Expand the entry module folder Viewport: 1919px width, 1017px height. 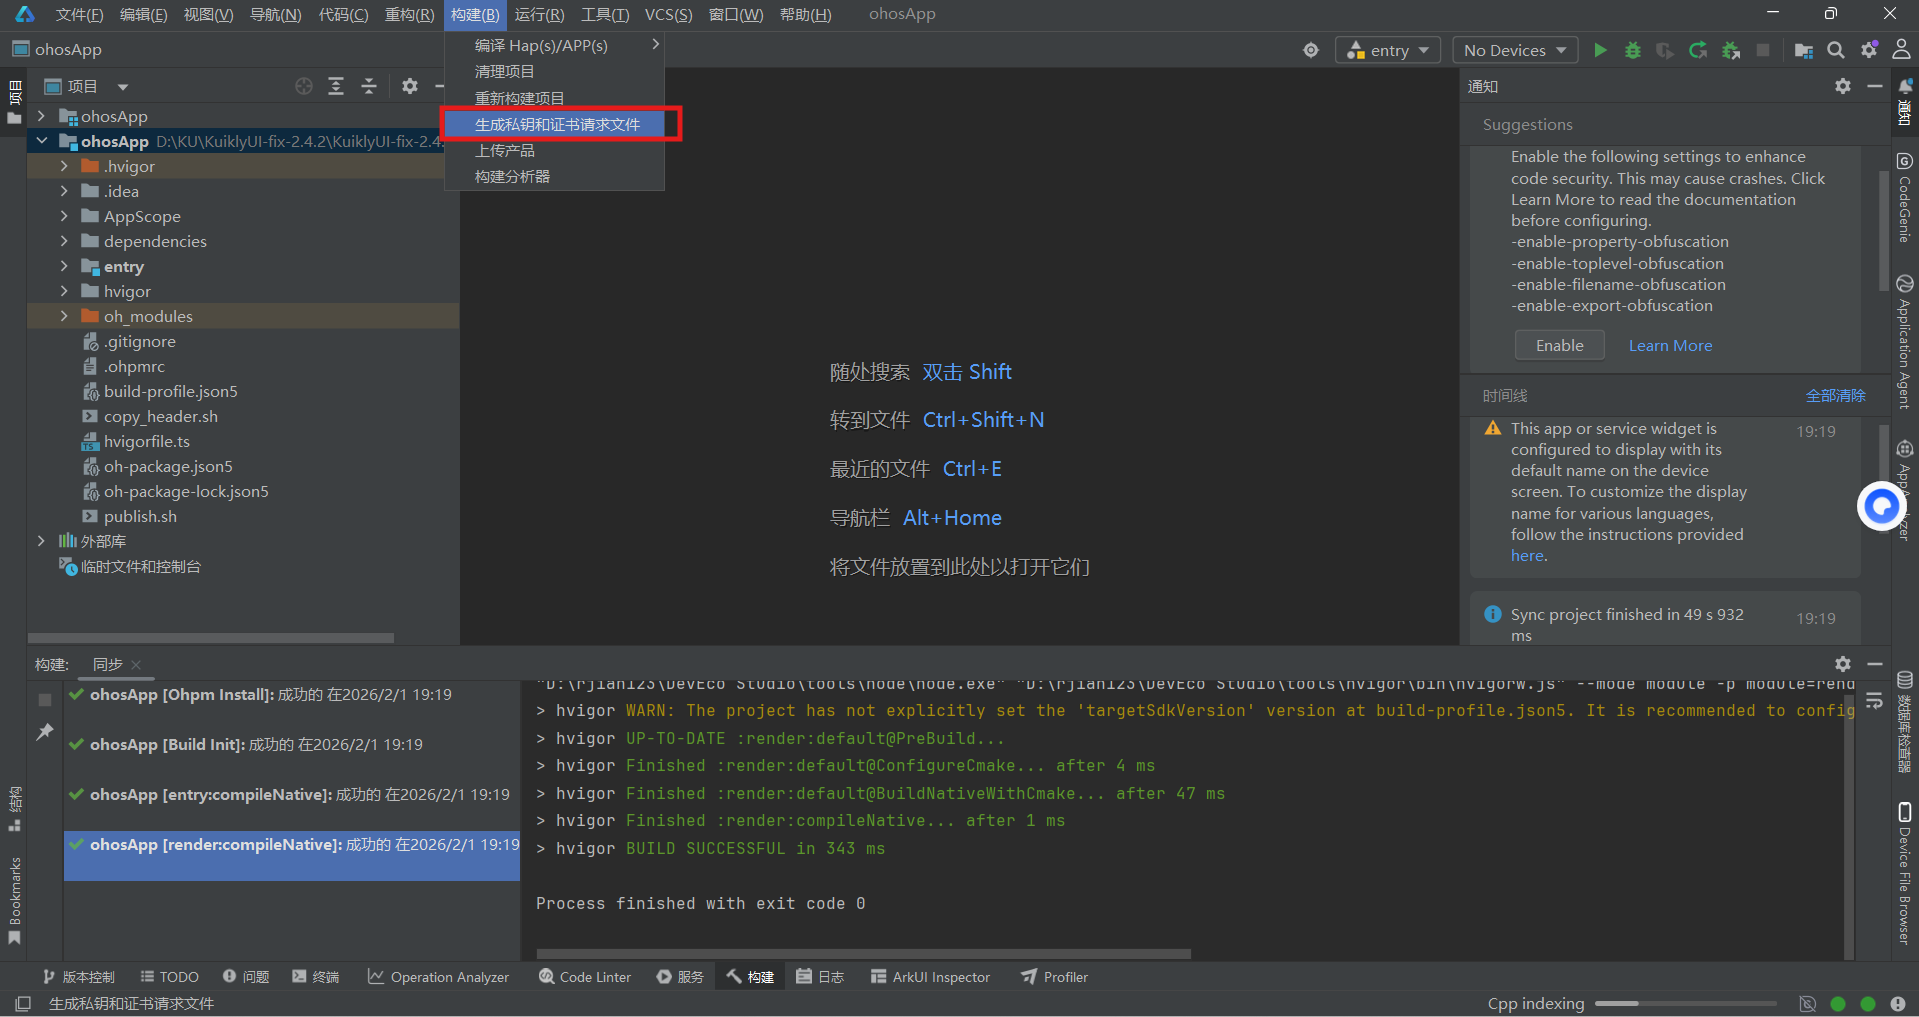tap(64, 266)
